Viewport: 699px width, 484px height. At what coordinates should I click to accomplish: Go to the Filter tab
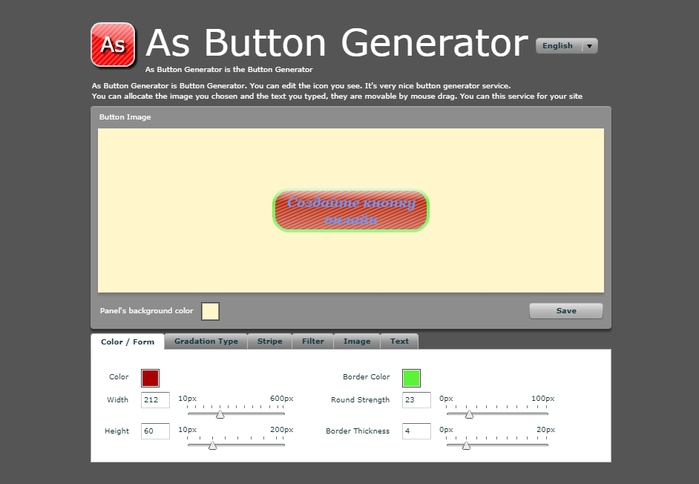[x=313, y=341]
